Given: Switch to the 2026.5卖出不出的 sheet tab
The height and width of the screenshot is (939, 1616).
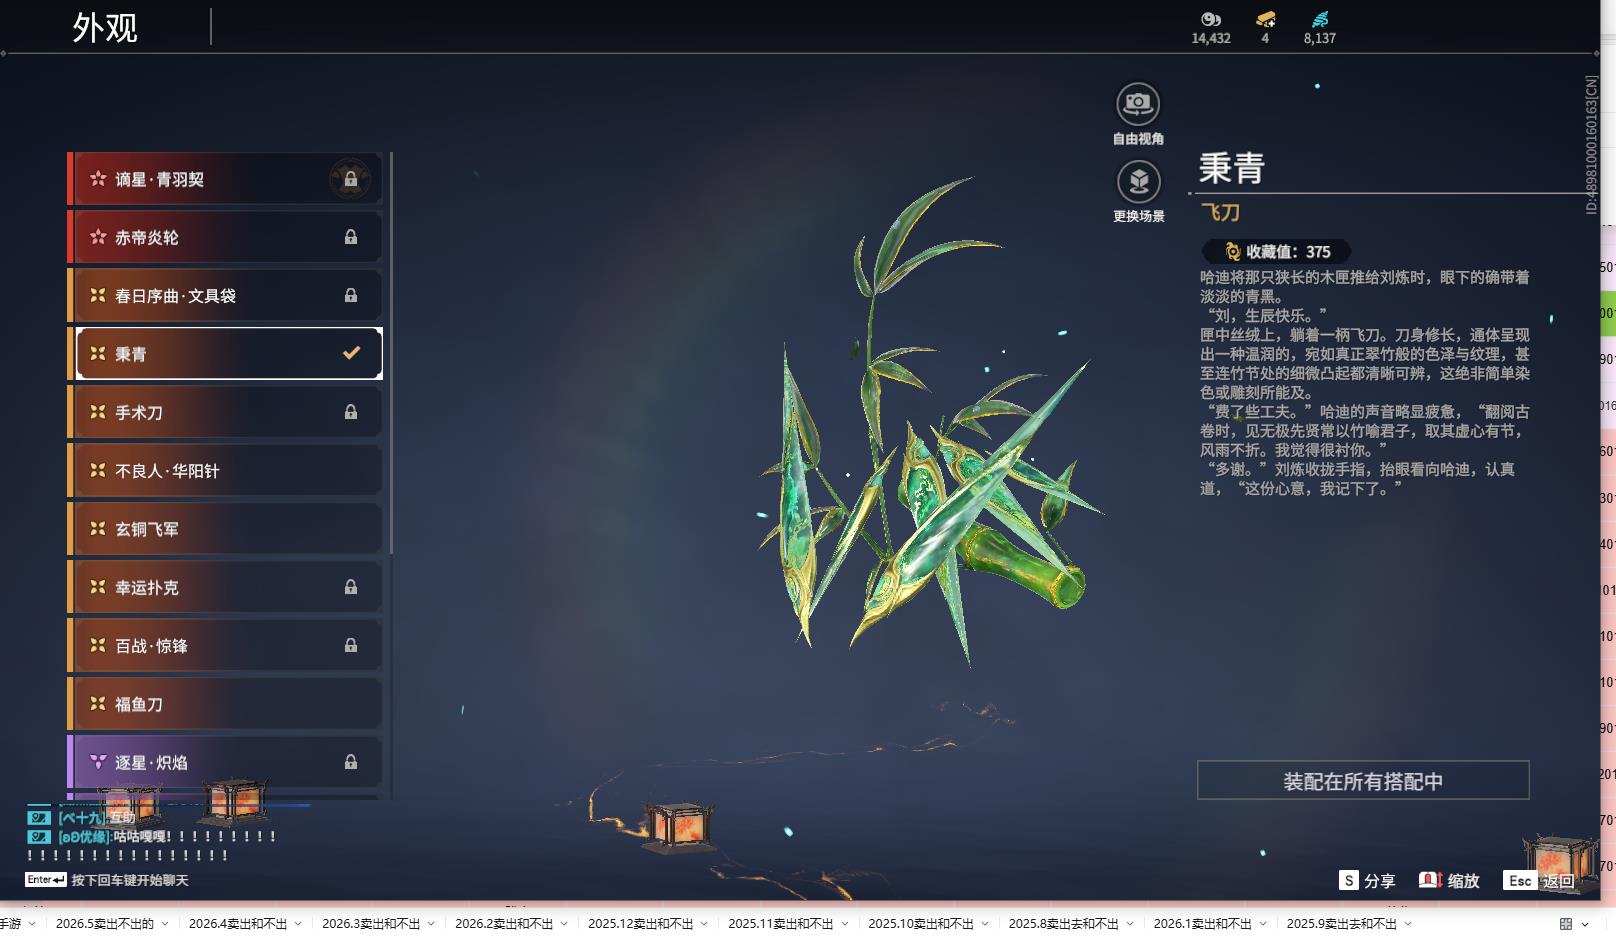Looking at the screenshot, I should pos(105,923).
